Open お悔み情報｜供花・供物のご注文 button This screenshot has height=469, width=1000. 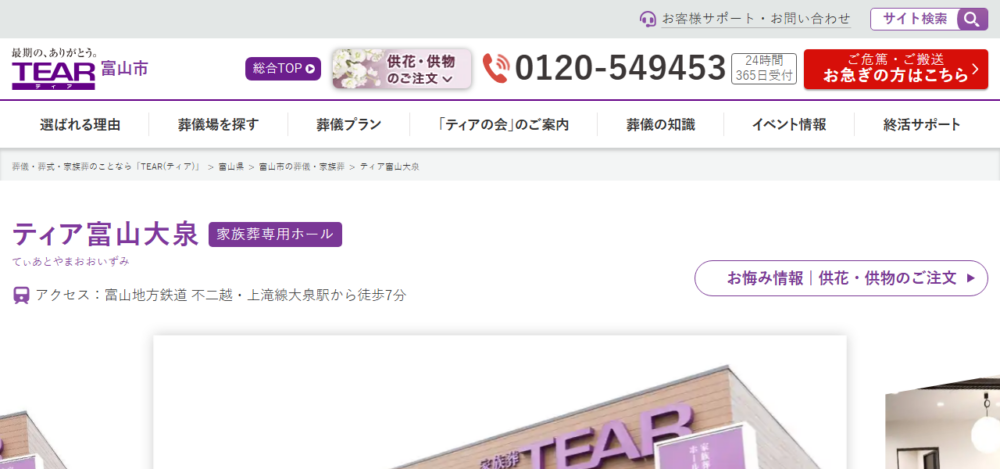point(841,278)
